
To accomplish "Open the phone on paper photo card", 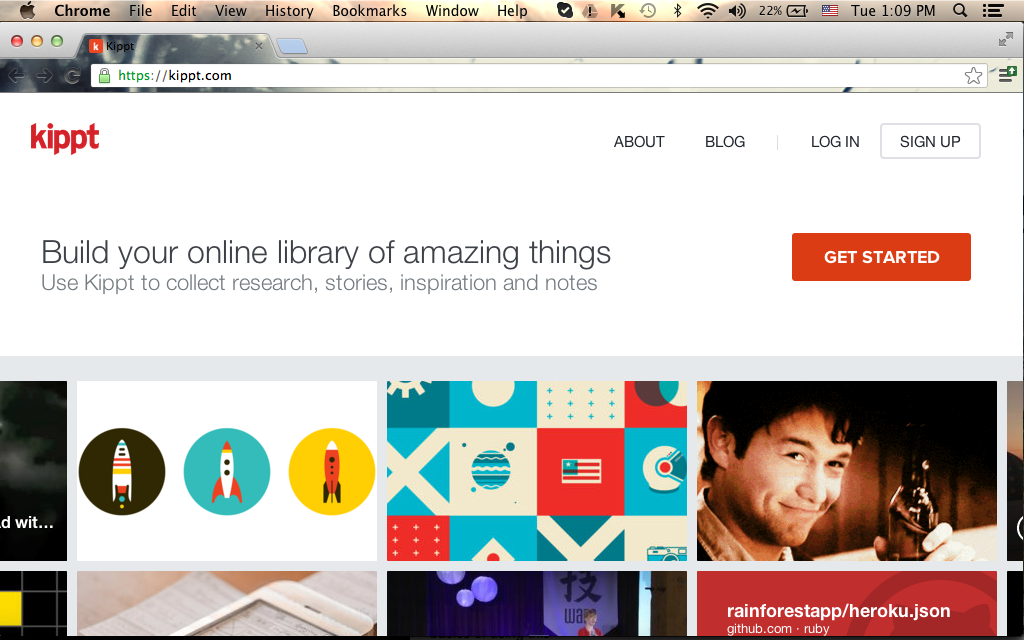I will [x=227, y=603].
